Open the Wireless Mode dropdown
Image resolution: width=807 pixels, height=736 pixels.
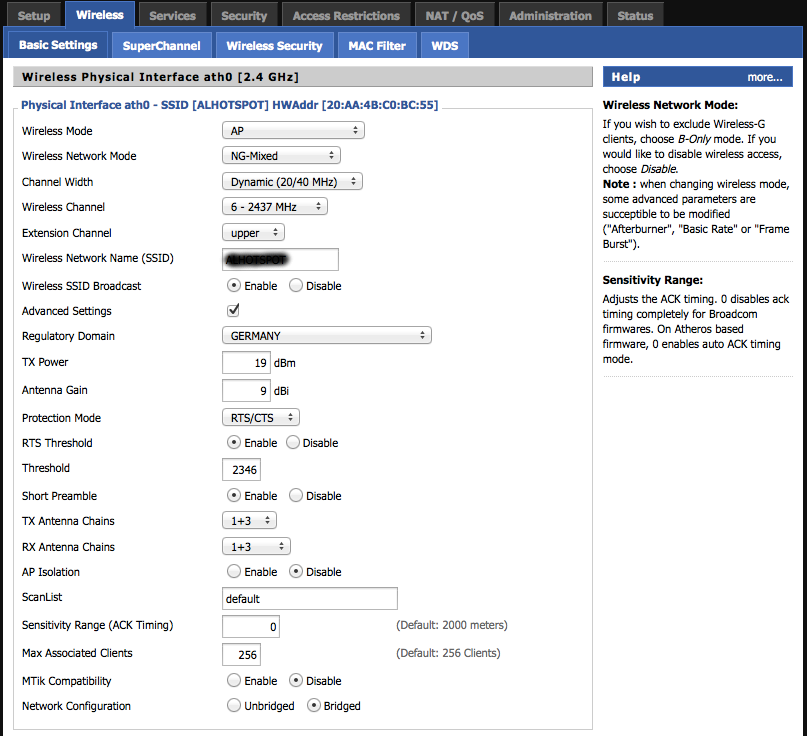pyautogui.click(x=292, y=131)
